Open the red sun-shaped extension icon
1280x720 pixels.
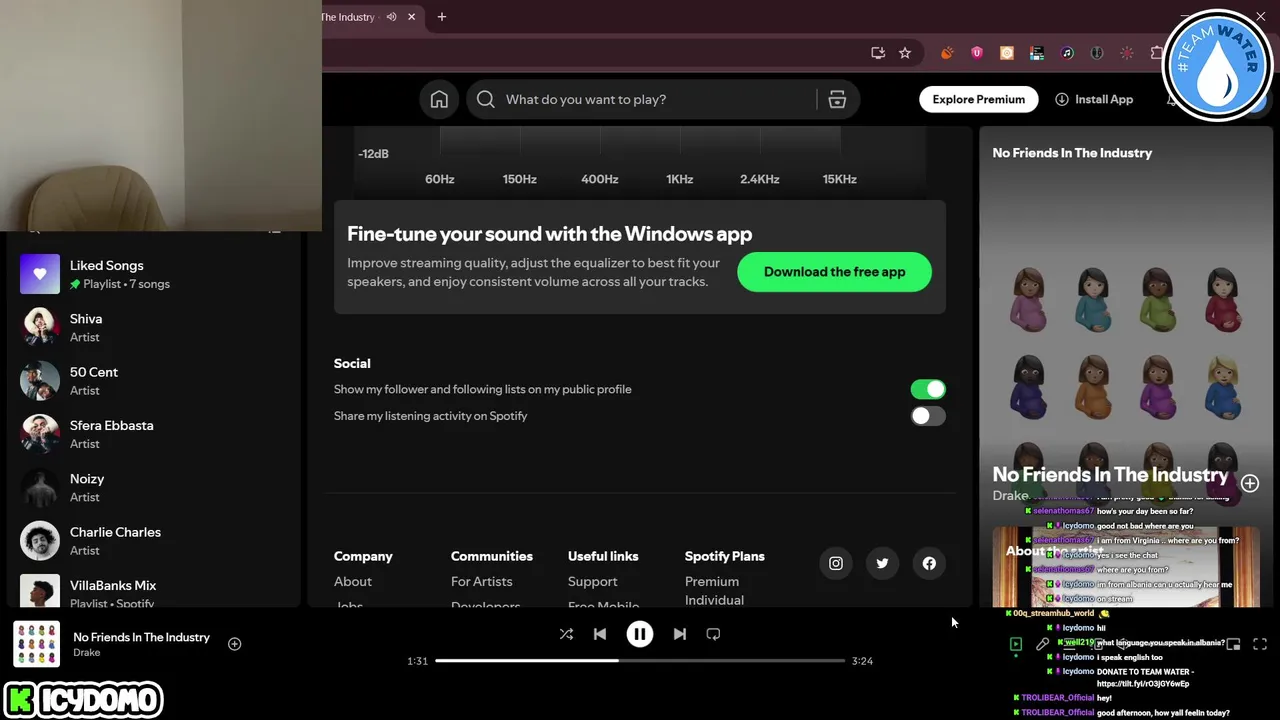[1127, 53]
